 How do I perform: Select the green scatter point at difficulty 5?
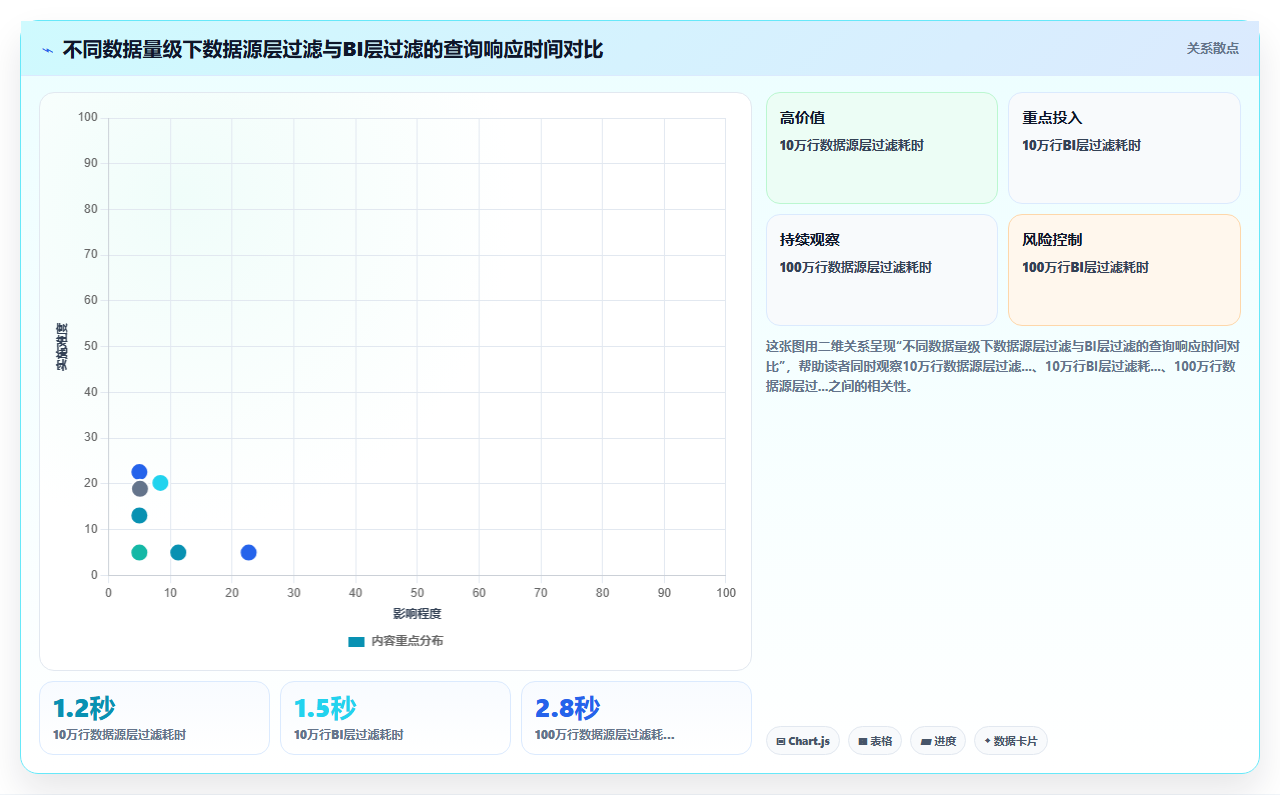point(139,552)
